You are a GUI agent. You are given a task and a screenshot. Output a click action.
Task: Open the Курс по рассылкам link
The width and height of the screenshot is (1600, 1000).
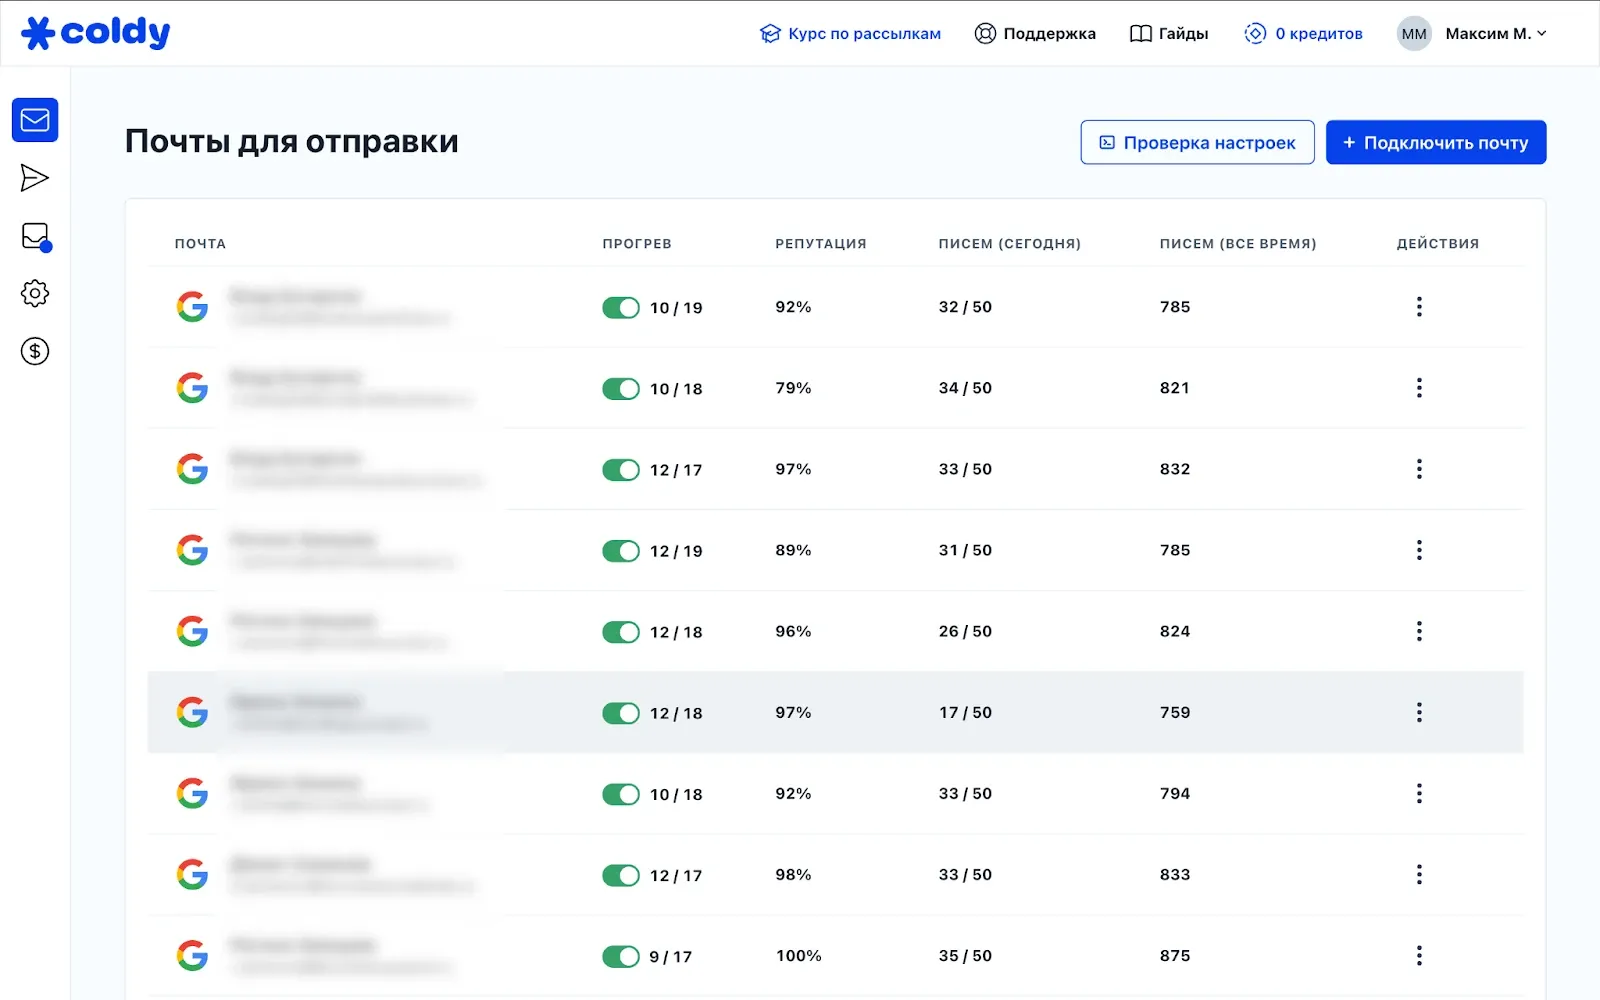pos(850,34)
